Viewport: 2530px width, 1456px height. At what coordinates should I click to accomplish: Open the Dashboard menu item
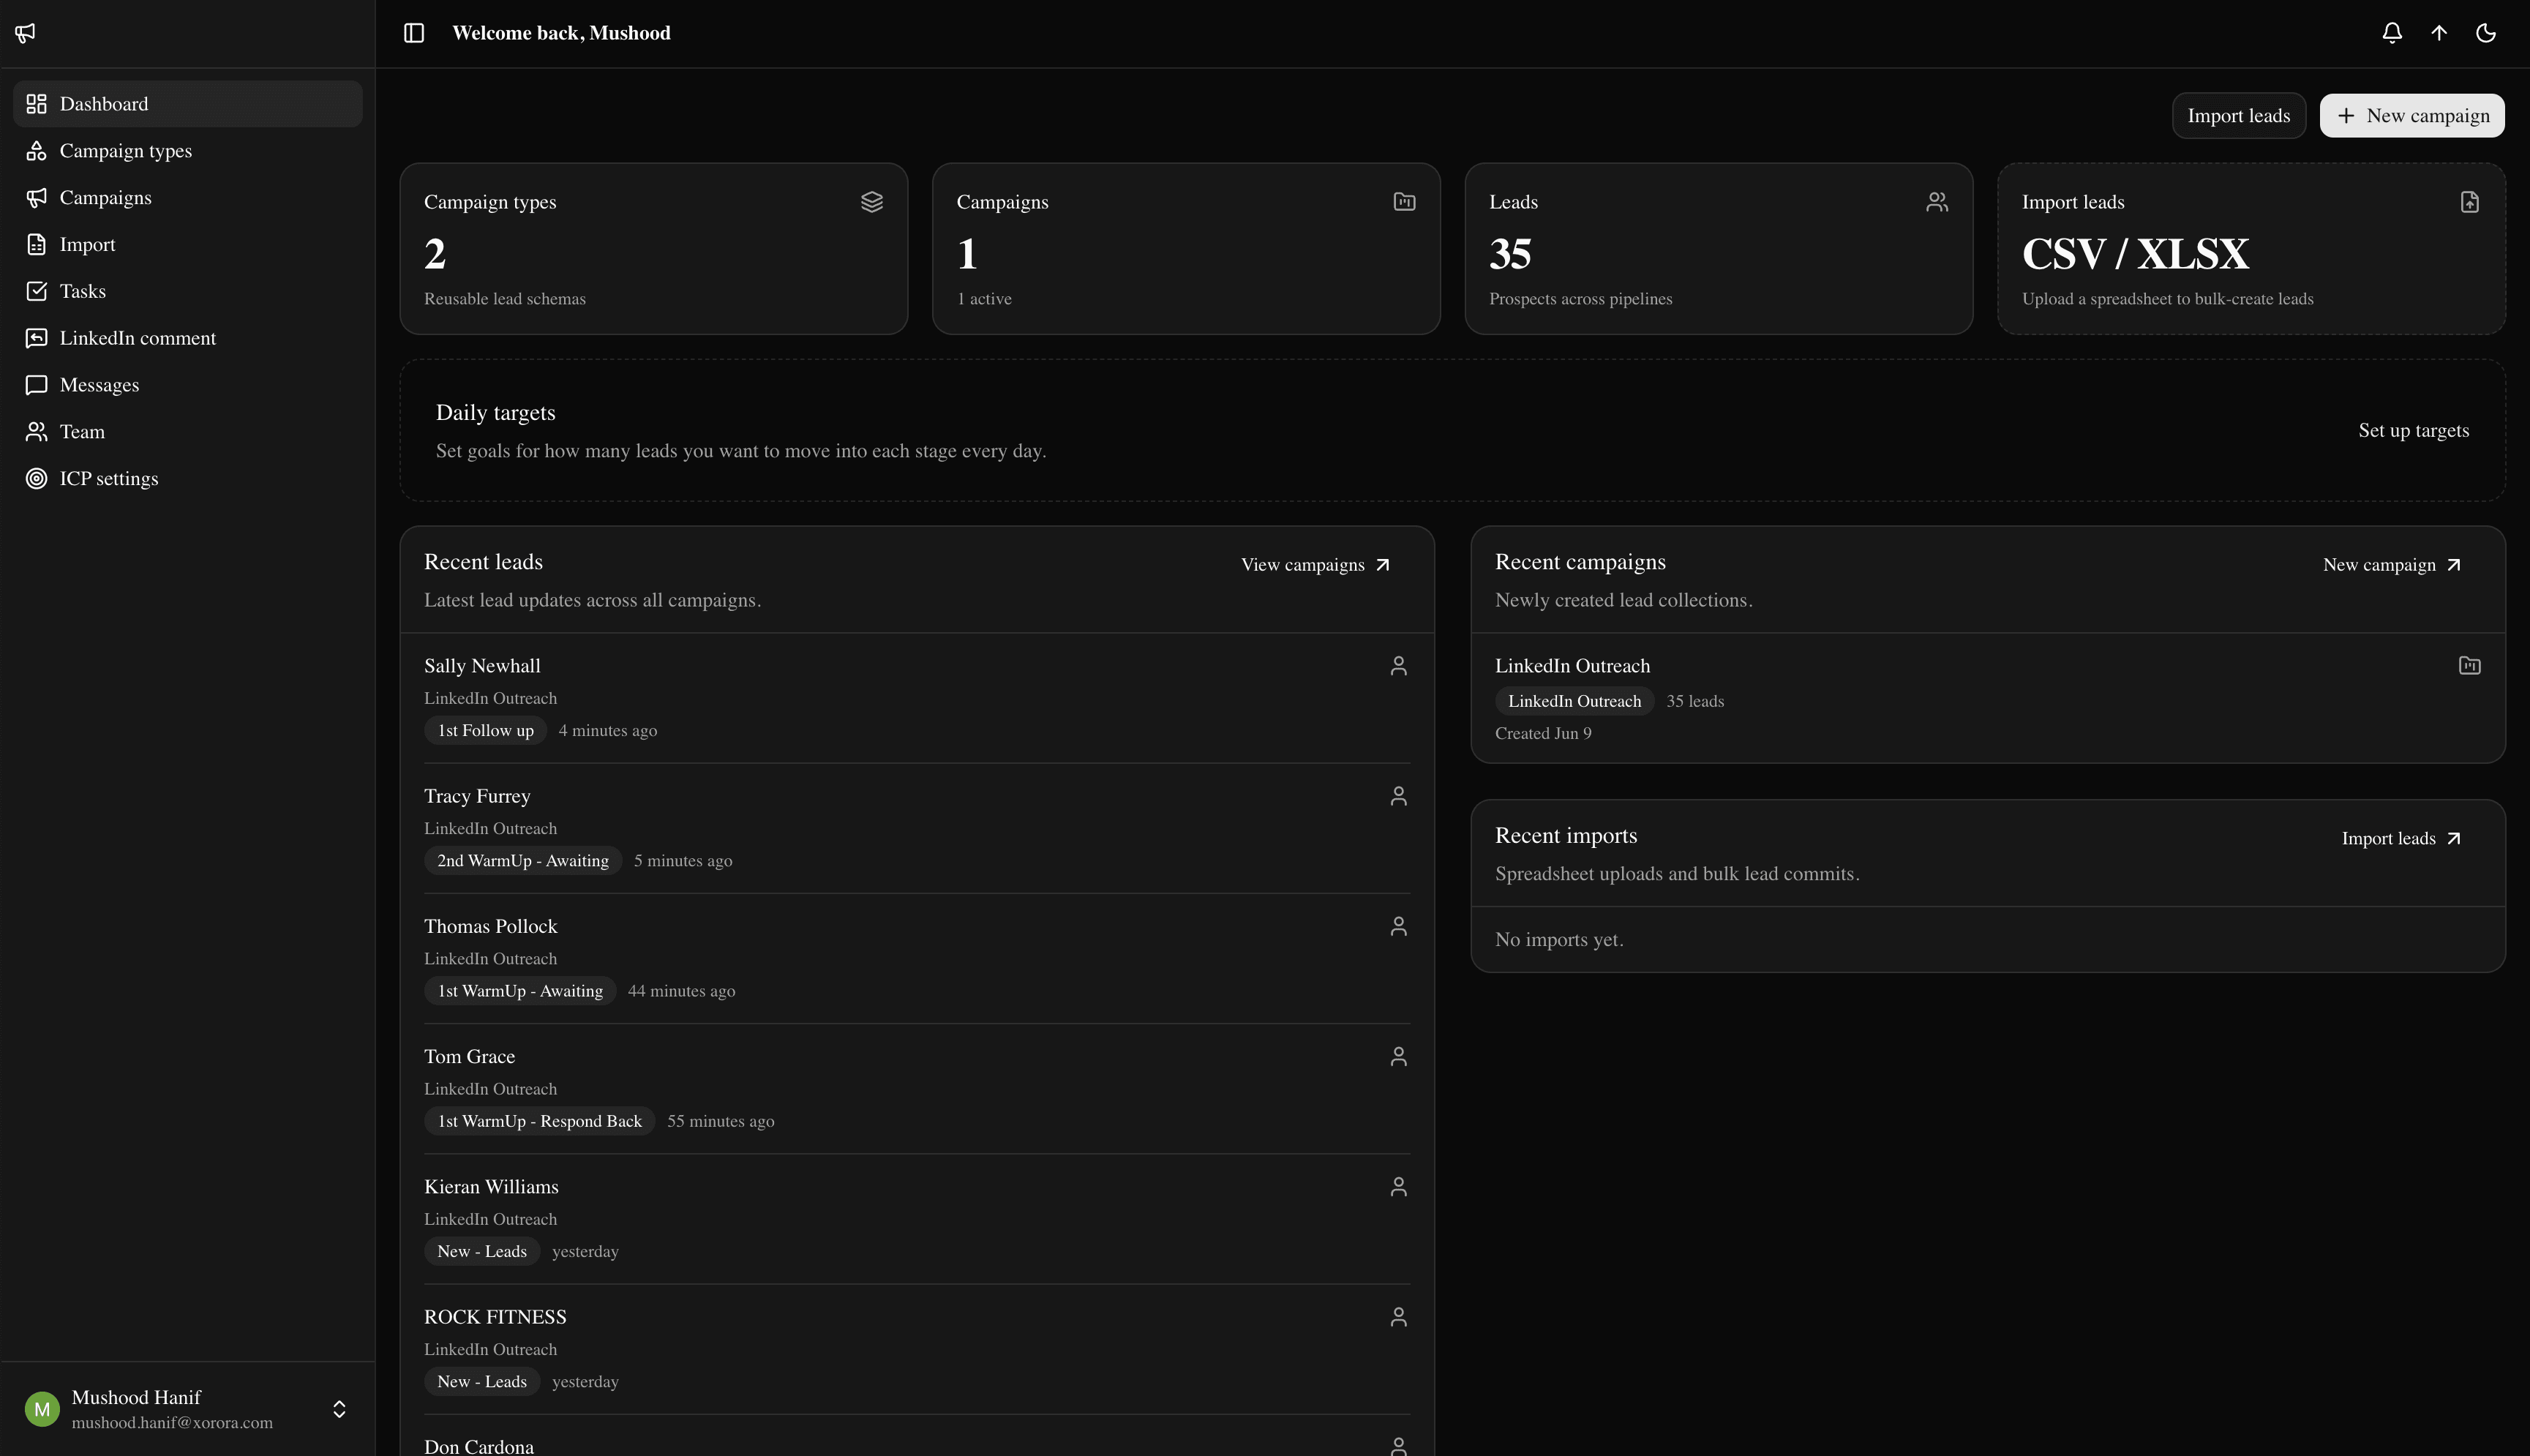pyautogui.click(x=188, y=104)
